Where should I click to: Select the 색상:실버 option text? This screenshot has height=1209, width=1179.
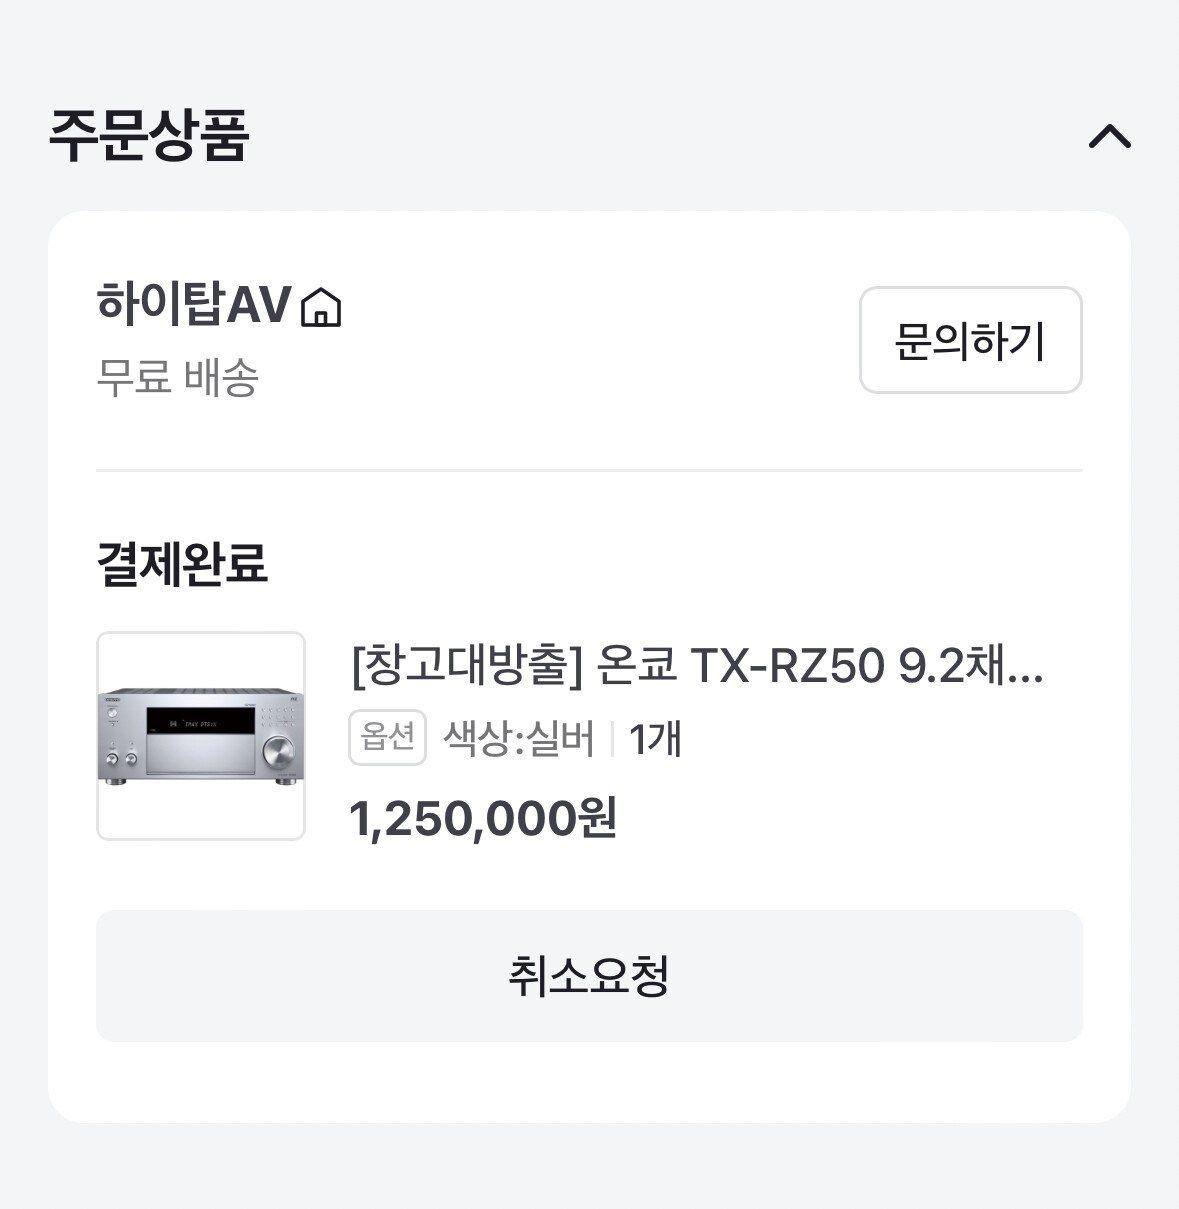518,739
